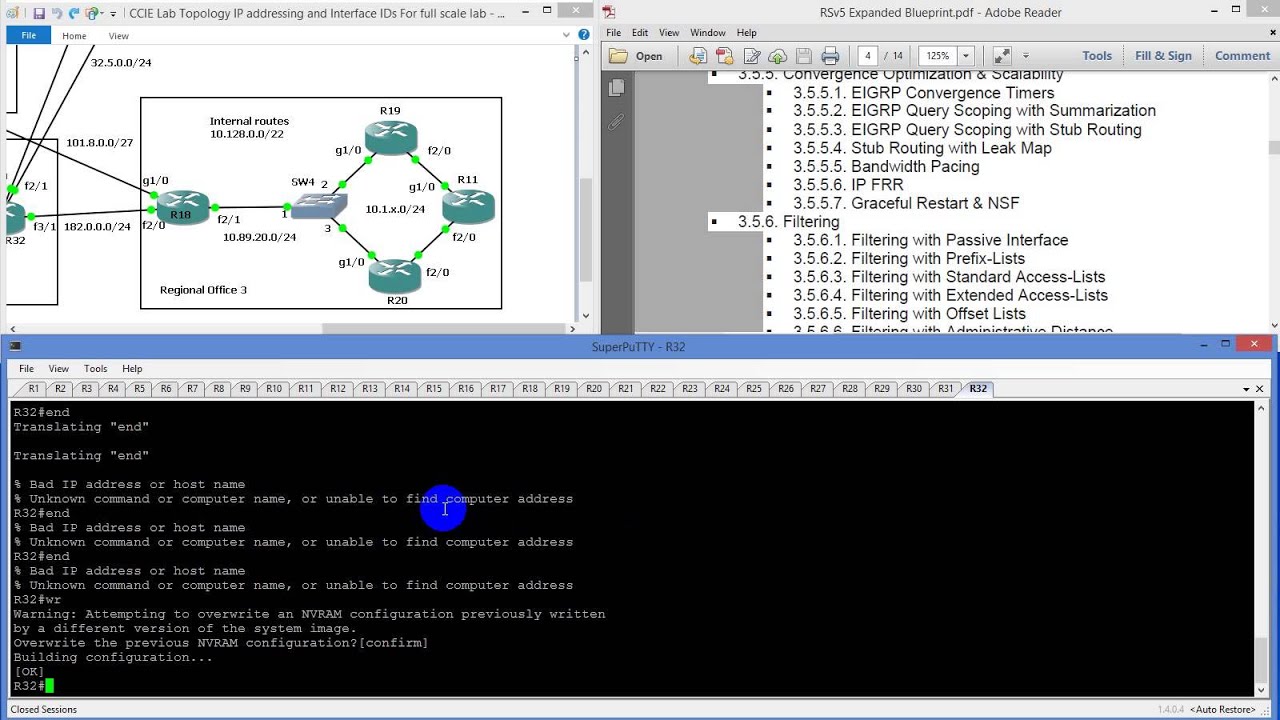Click the attachments paperclip icon in Reader sidebar
Viewport: 1280px width, 720px height.
[617, 122]
